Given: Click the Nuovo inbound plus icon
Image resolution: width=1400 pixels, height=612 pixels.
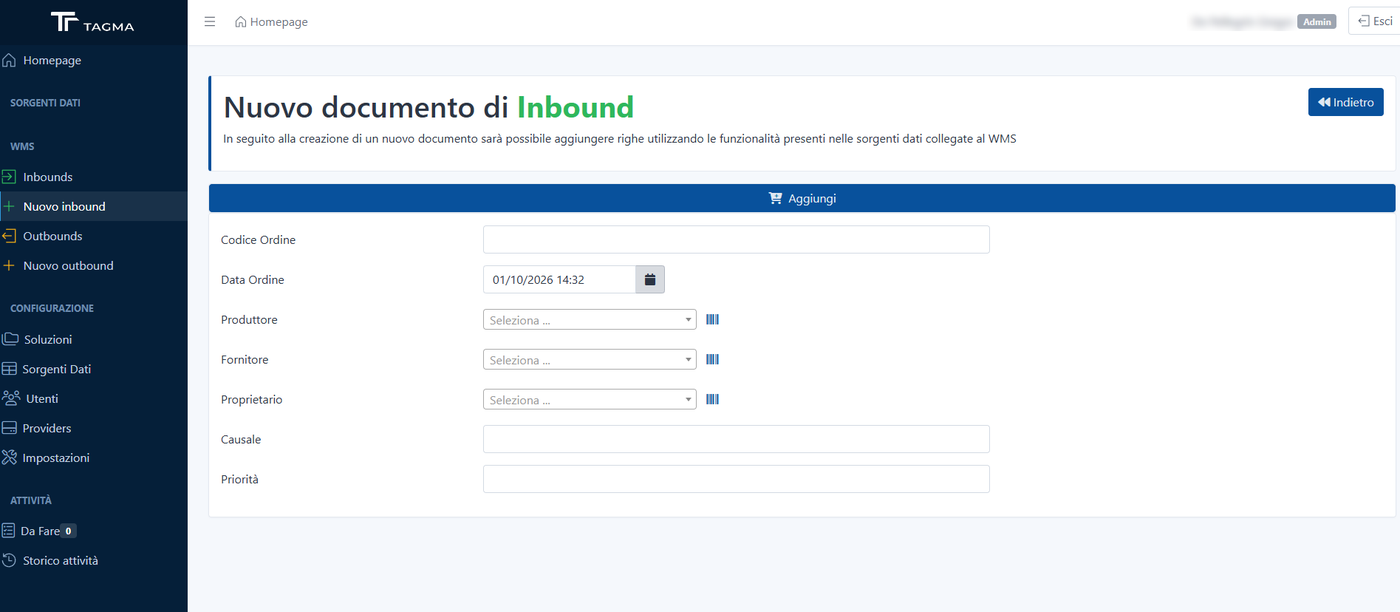Looking at the screenshot, I should click(x=9, y=206).
